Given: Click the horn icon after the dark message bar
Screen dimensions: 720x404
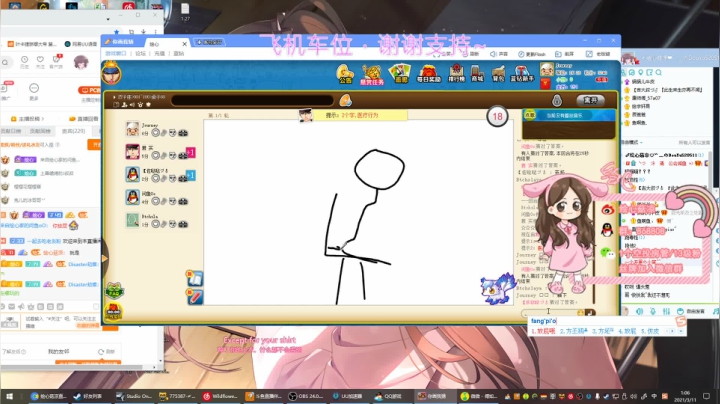Looking at the screenshot, I should pos(345,100).
